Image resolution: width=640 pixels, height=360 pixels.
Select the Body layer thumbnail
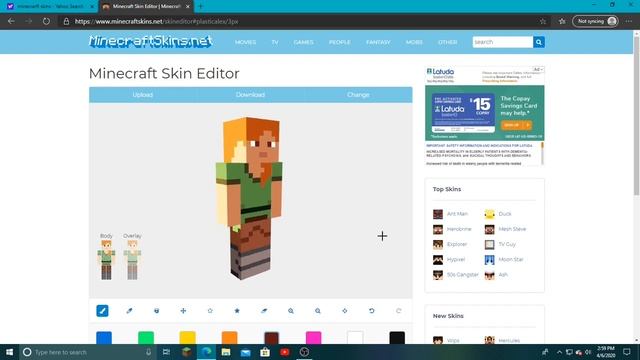[106, 260]
